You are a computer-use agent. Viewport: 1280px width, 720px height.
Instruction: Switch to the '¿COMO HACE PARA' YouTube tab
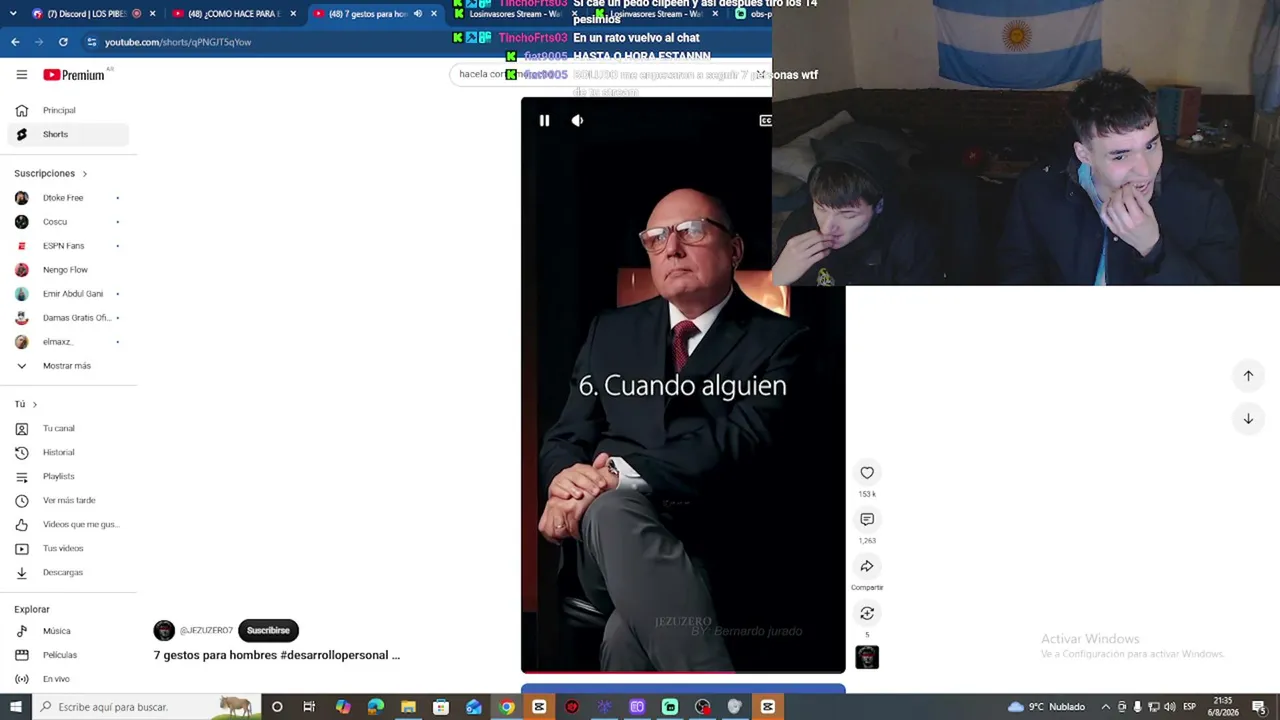click(233, 14)
